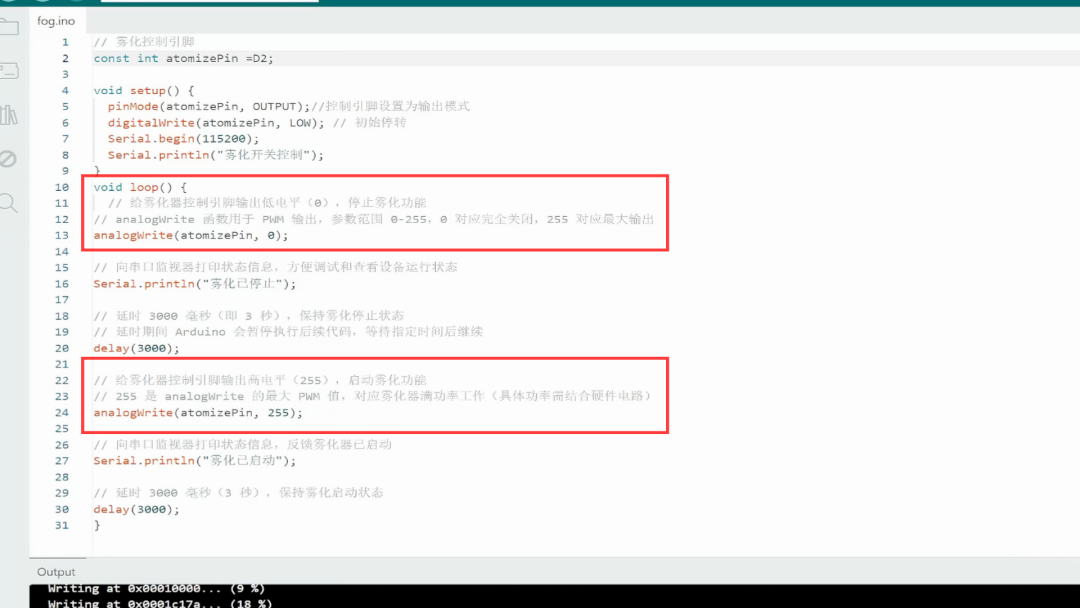The image size is (1080, 608).
Task: Click output line 'Writing at 0x0001c17a... (18 %)'
Action: pos(160,603)
